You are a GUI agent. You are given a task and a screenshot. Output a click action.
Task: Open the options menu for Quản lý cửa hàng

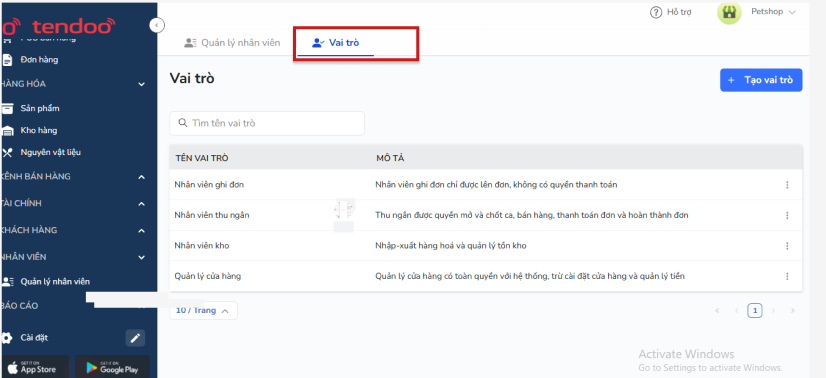tap(788, 276)
